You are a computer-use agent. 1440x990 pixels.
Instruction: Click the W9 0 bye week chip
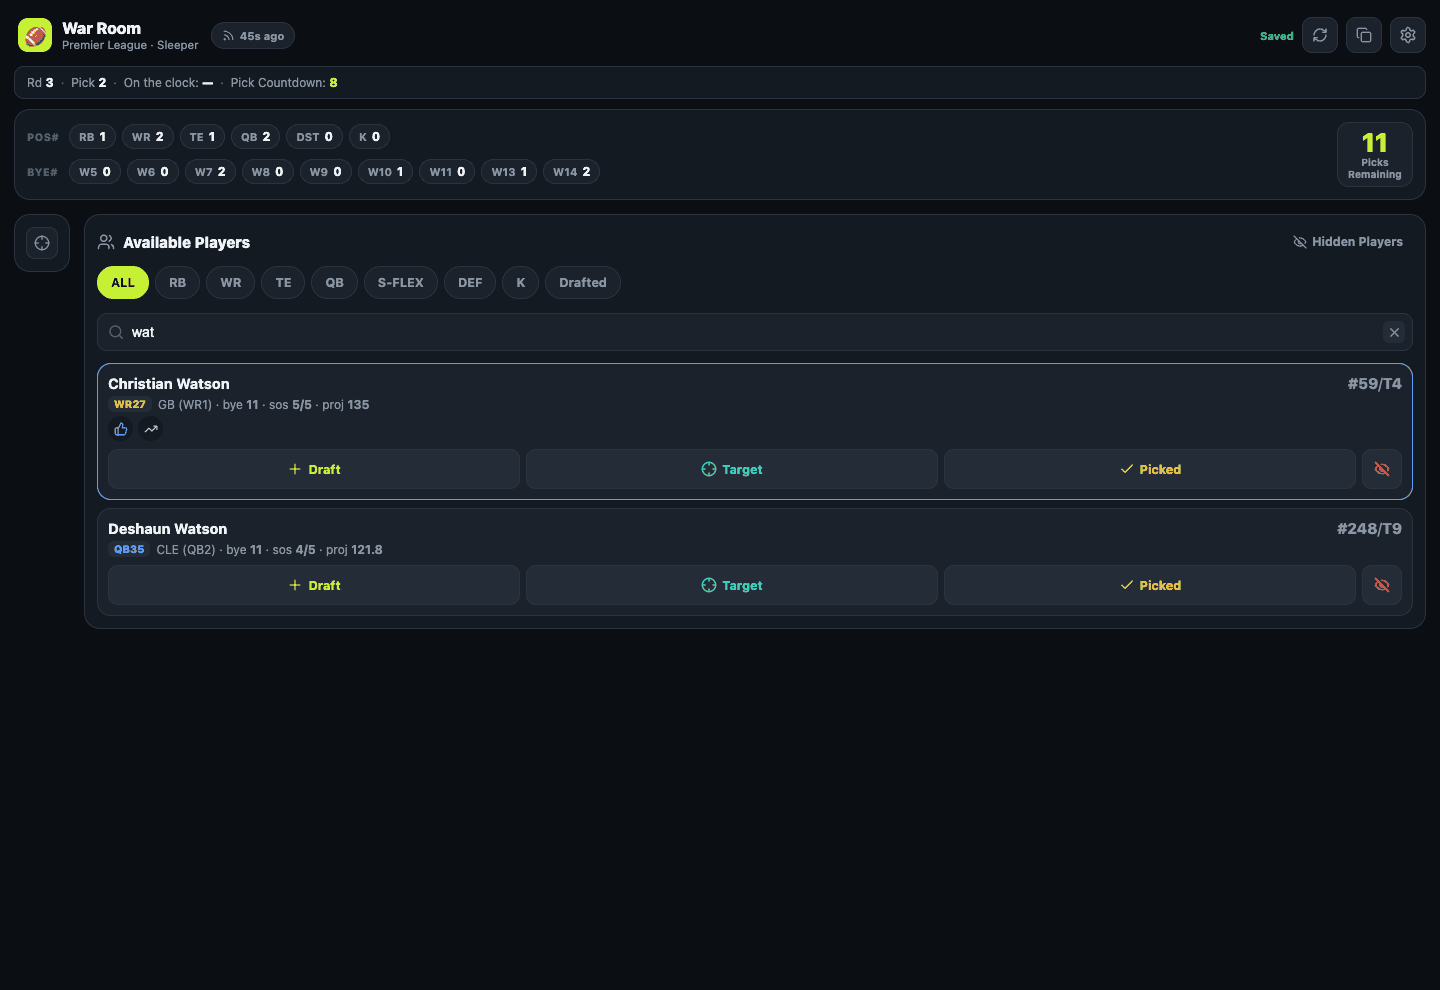pyautogui.click(x=326, y=172)
